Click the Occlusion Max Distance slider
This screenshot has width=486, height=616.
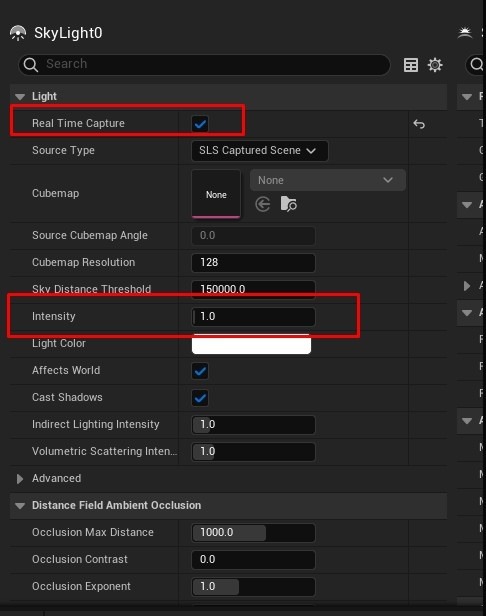[x=253, y=533]
